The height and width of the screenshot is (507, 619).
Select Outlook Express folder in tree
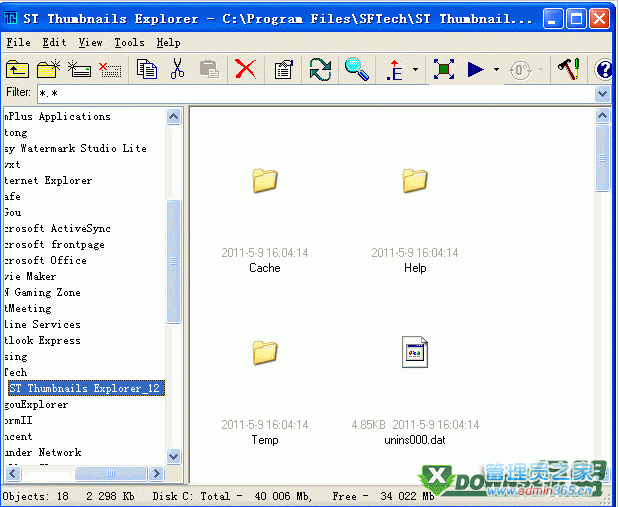point(43,340)
